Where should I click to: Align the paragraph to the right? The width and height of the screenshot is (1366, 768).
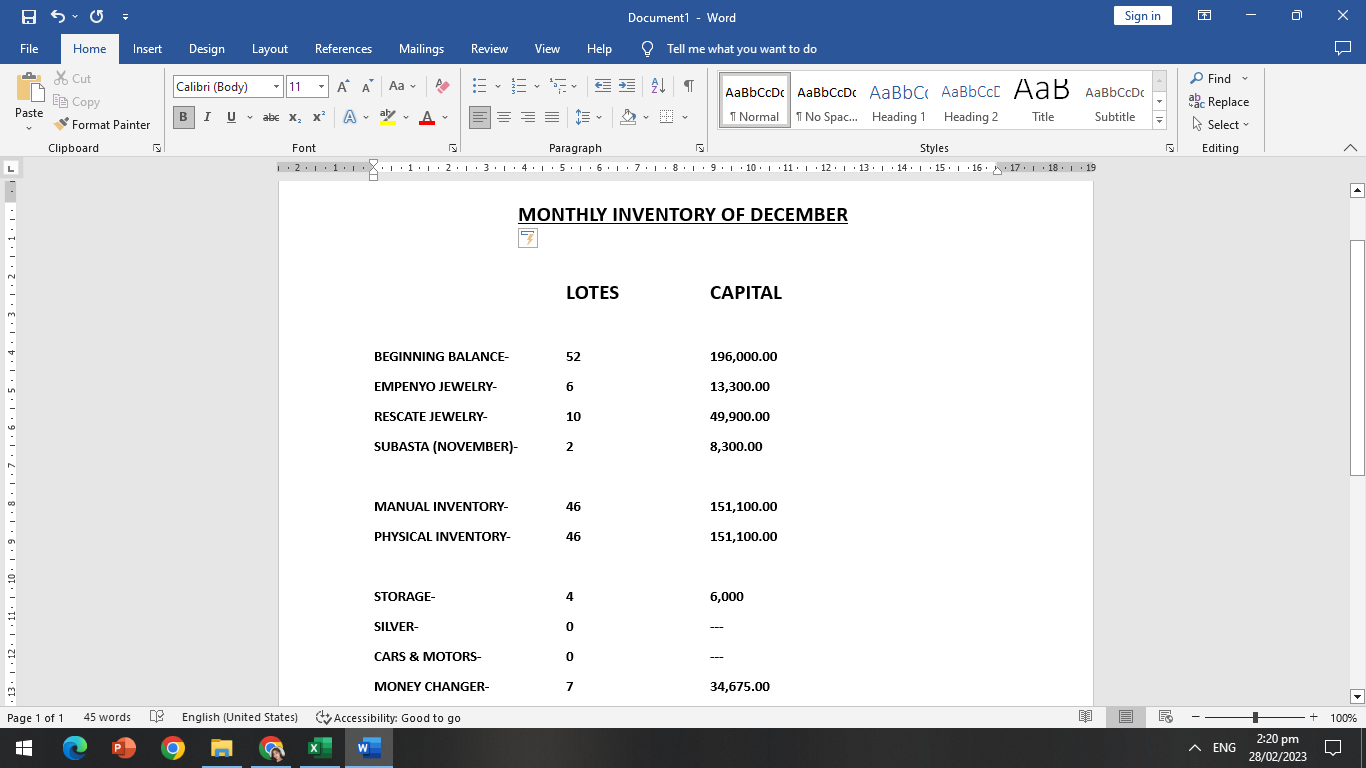[x=528, y=117]
